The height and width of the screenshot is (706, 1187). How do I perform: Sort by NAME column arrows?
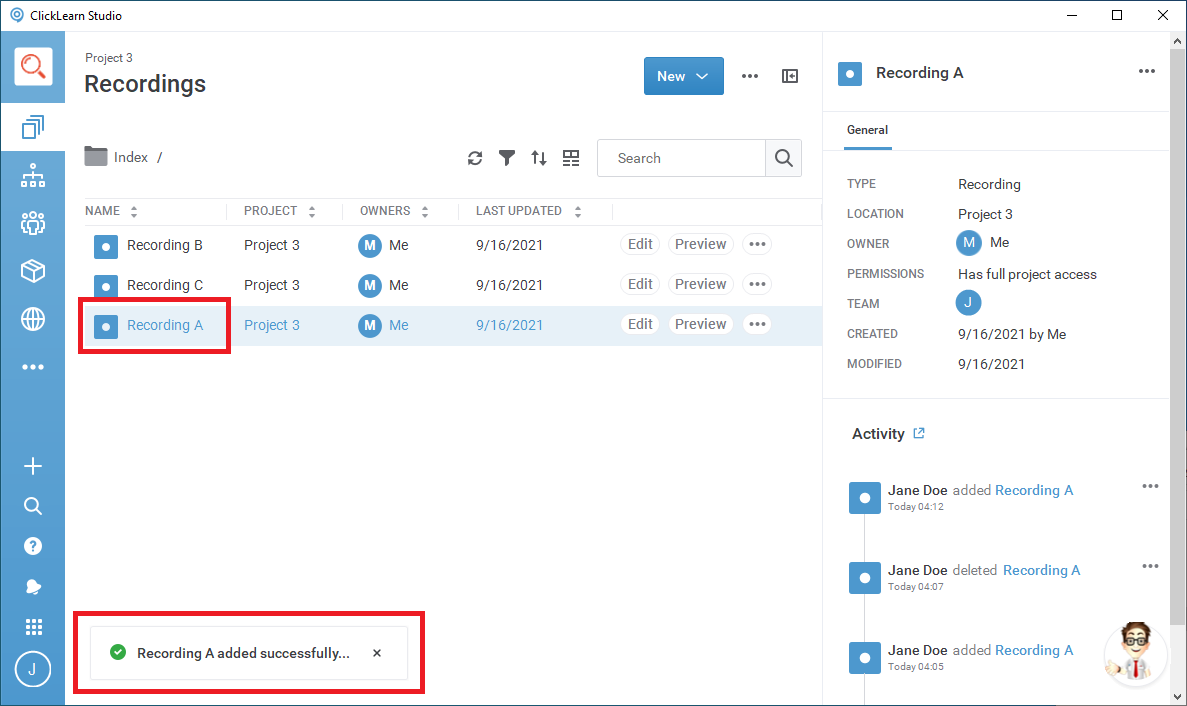(x=134, y=212)
